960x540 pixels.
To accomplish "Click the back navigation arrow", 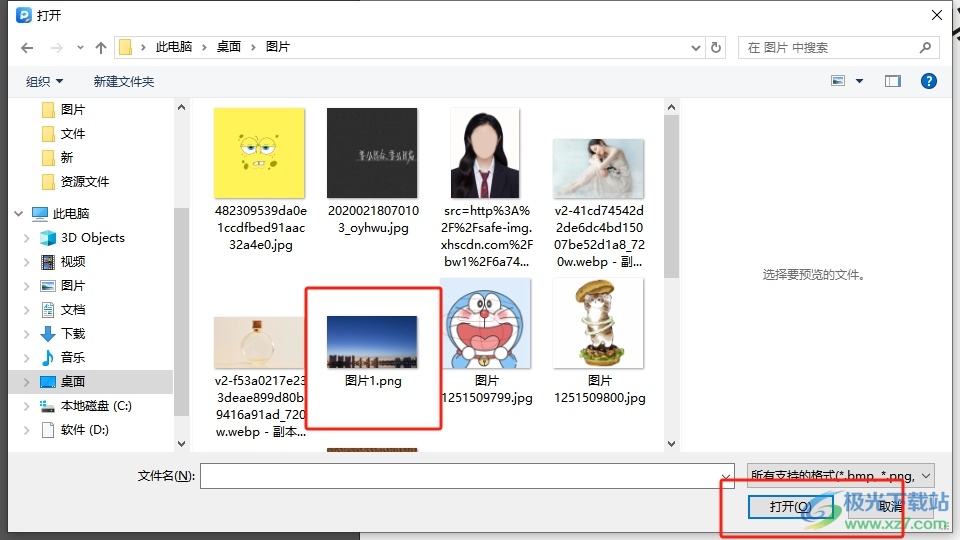I will tap(27, 47).
